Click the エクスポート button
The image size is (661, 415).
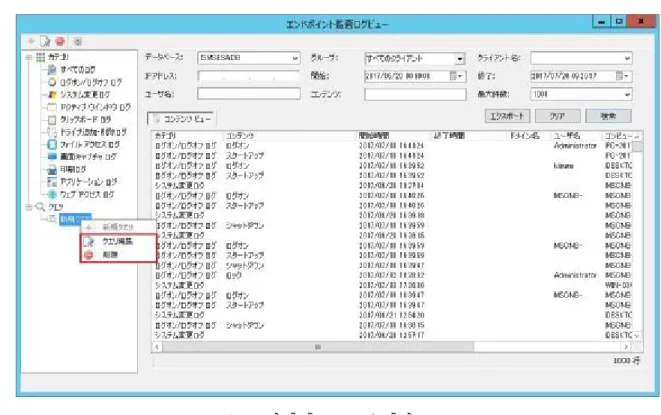(x=507, y=116)
